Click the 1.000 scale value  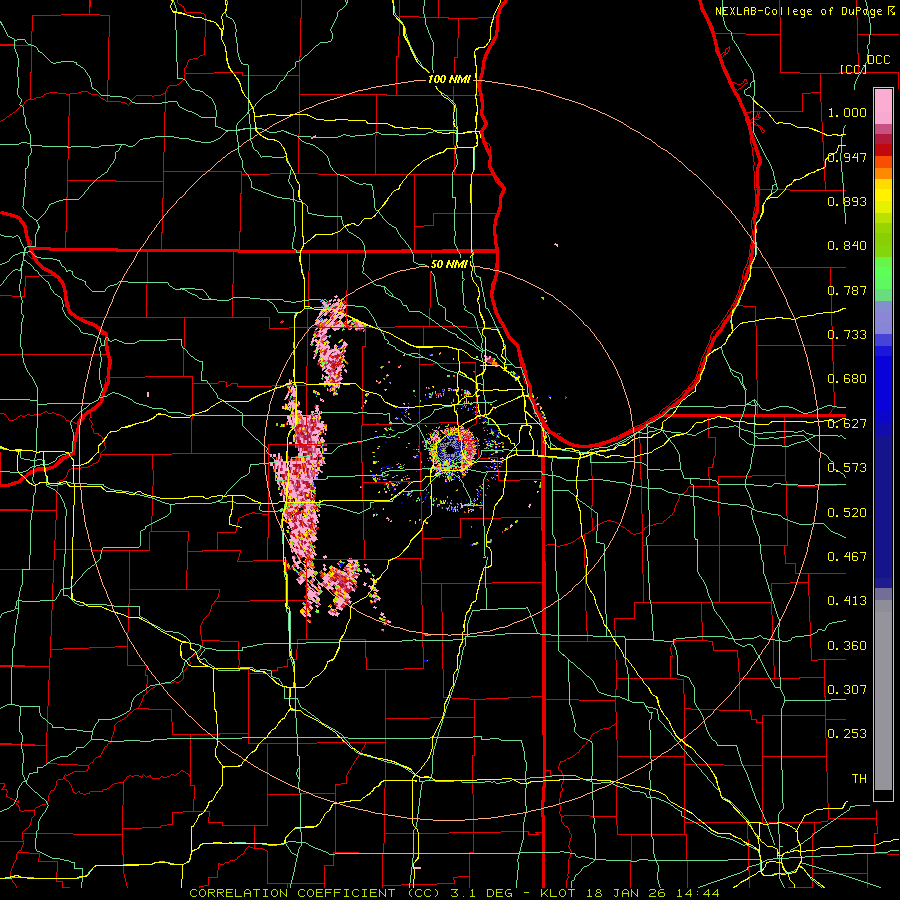pos(847,112)
